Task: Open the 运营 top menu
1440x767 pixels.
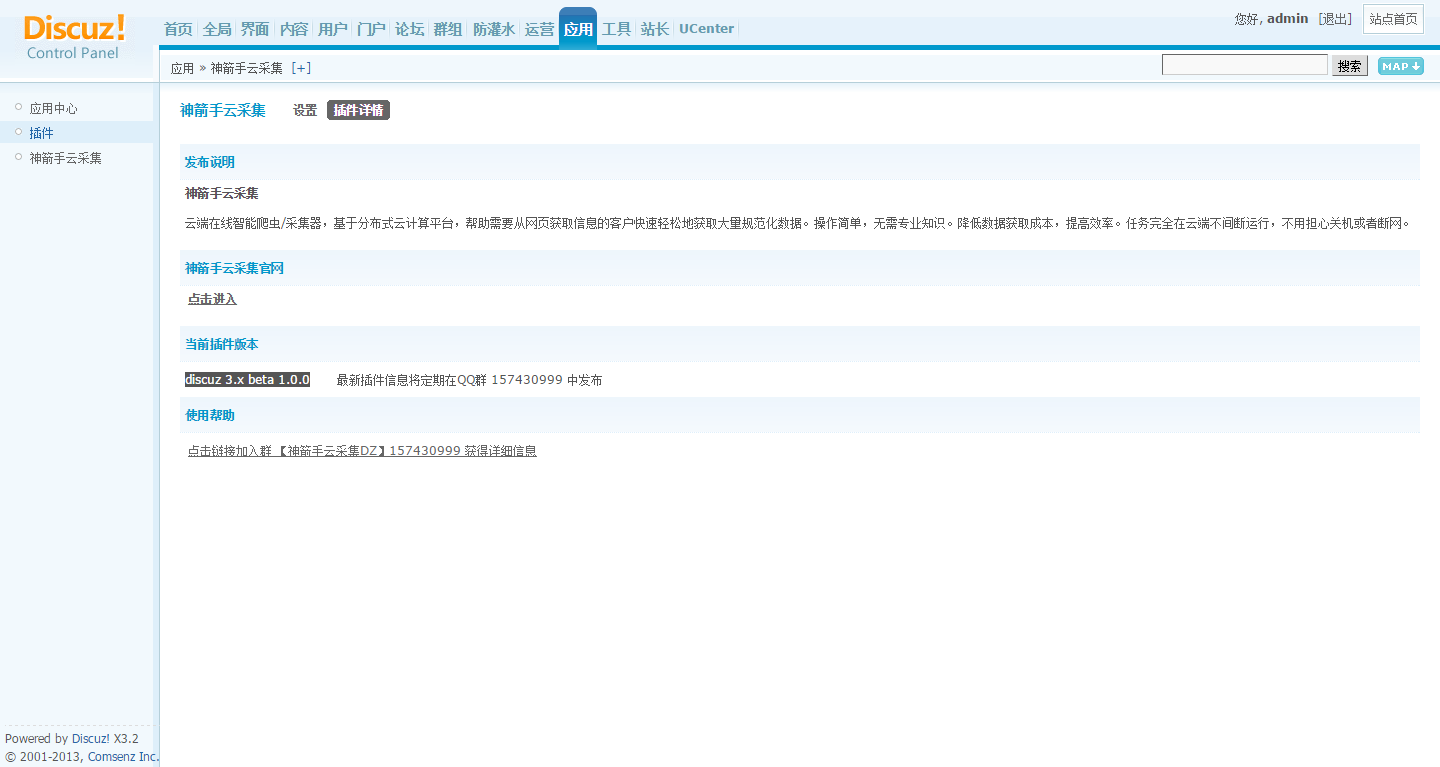Action: pyautogui.click(x=539, y=29)
